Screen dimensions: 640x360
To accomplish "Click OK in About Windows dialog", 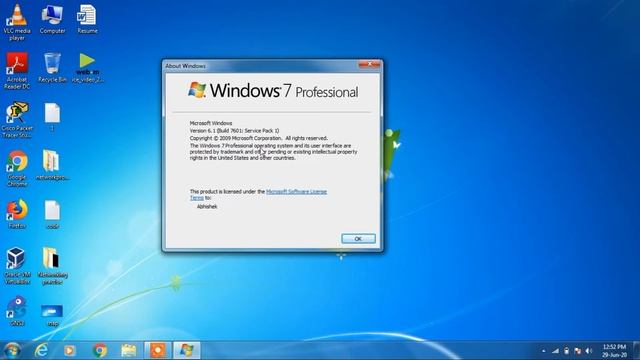I will pos(358,238).
